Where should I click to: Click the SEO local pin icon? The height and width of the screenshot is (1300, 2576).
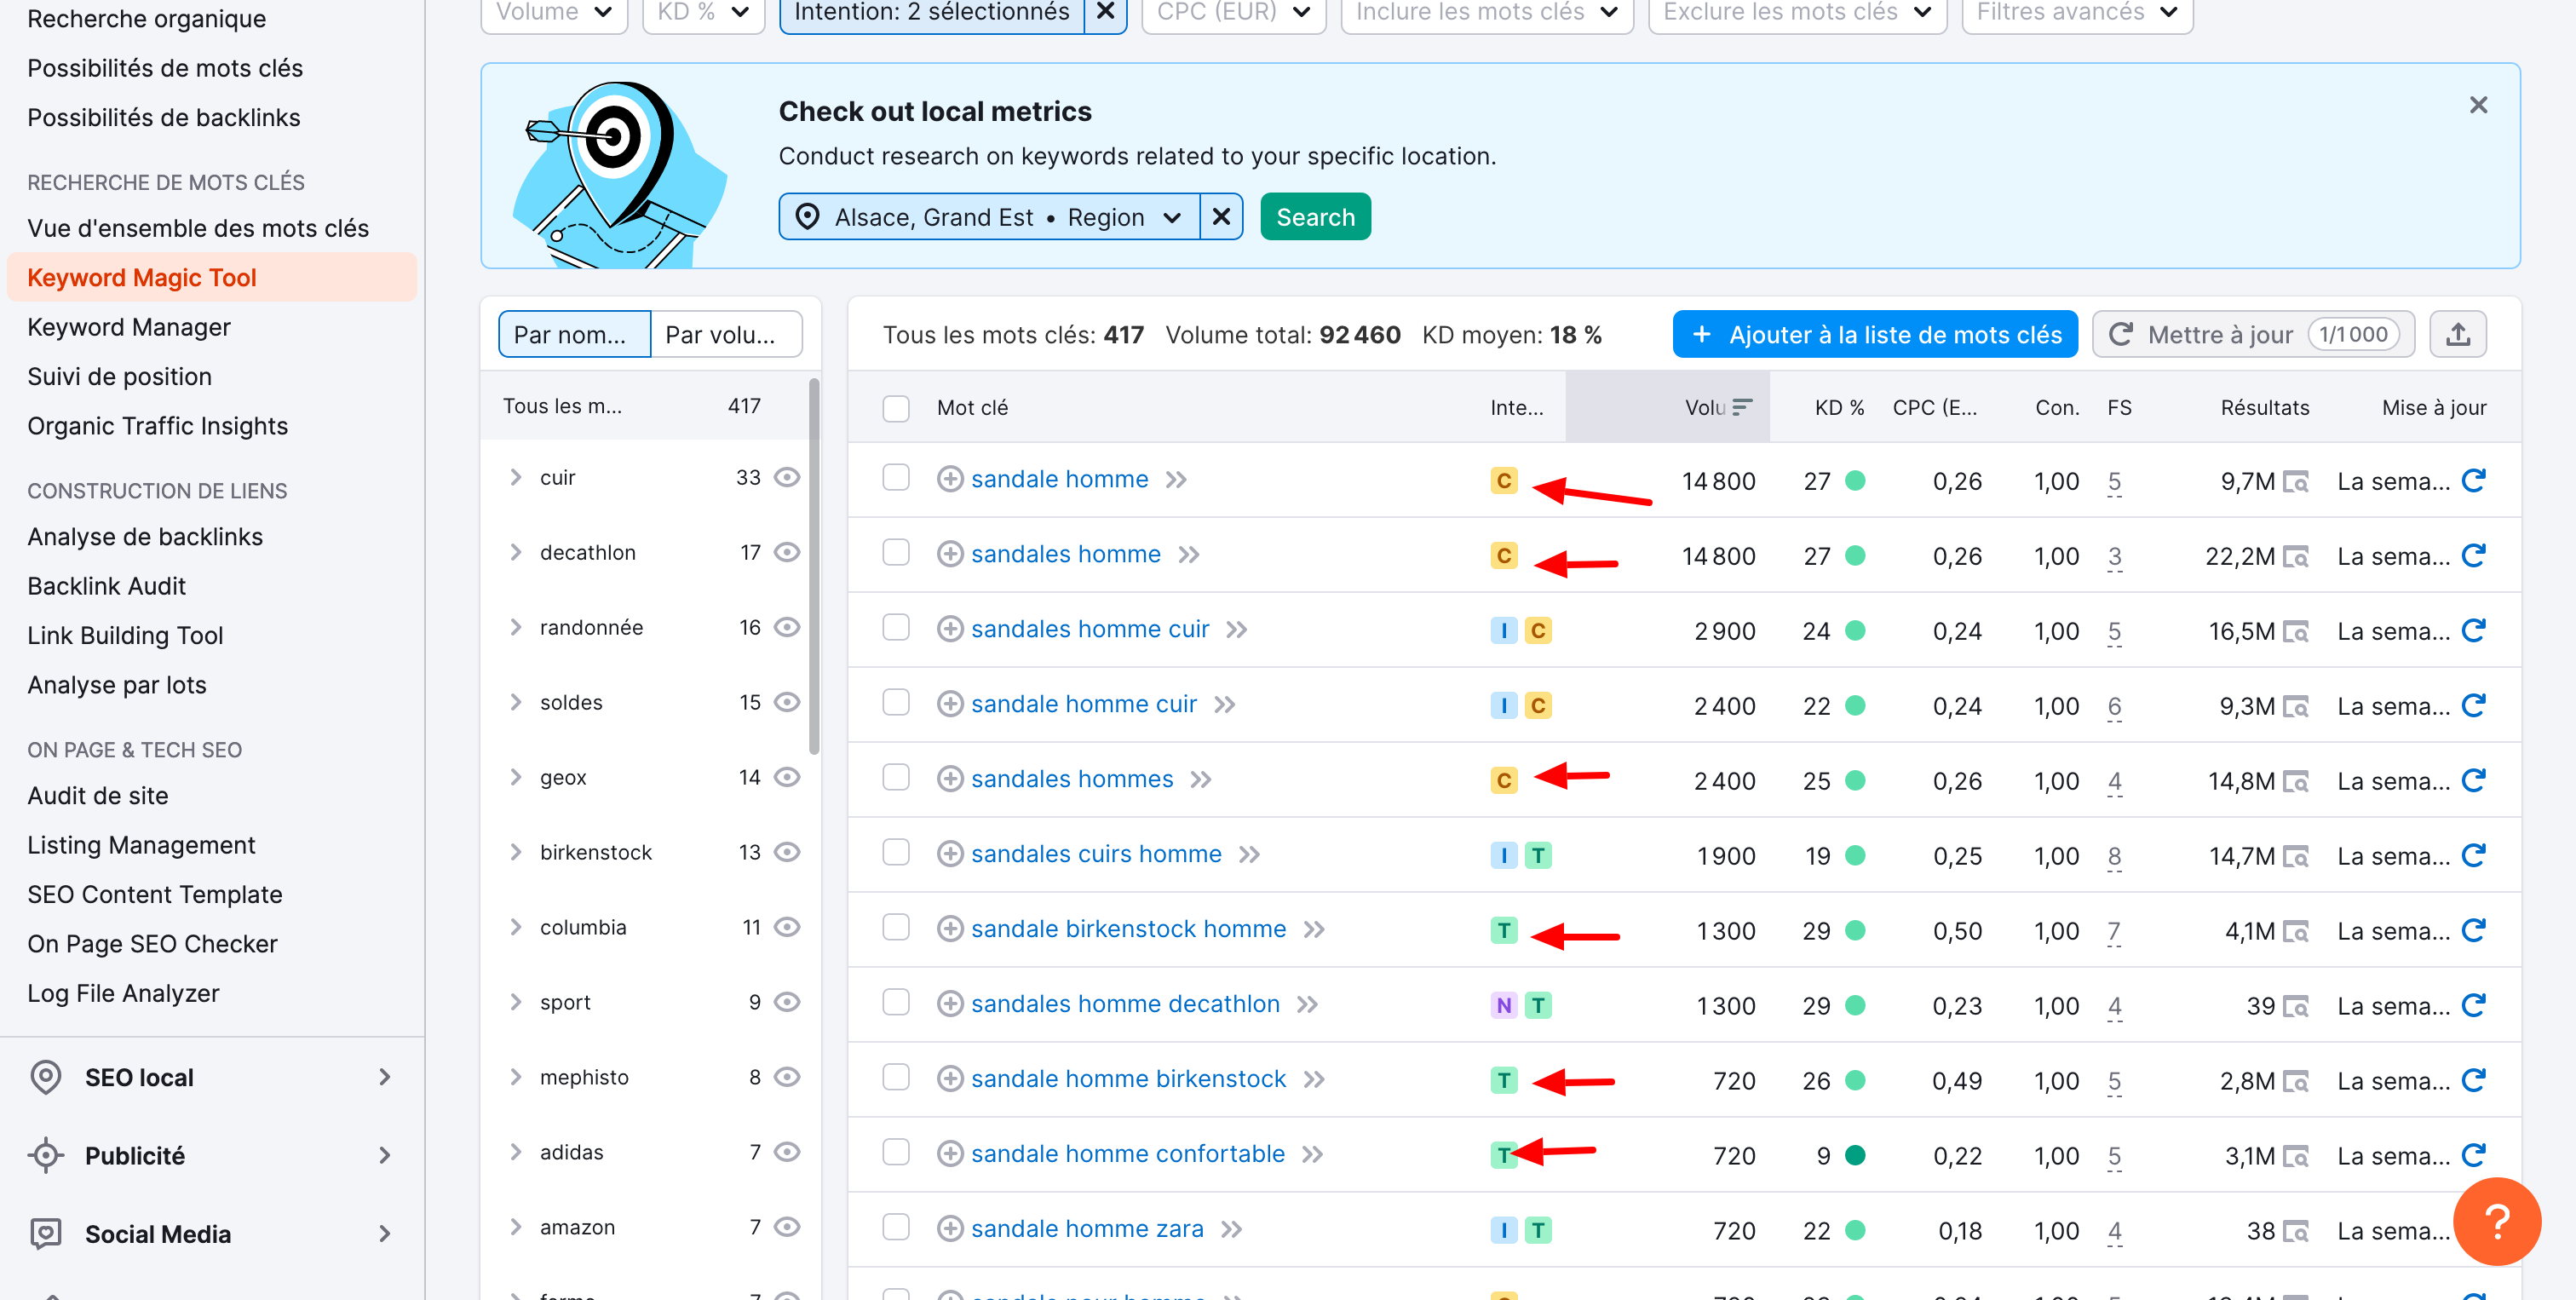point(46,1077)
